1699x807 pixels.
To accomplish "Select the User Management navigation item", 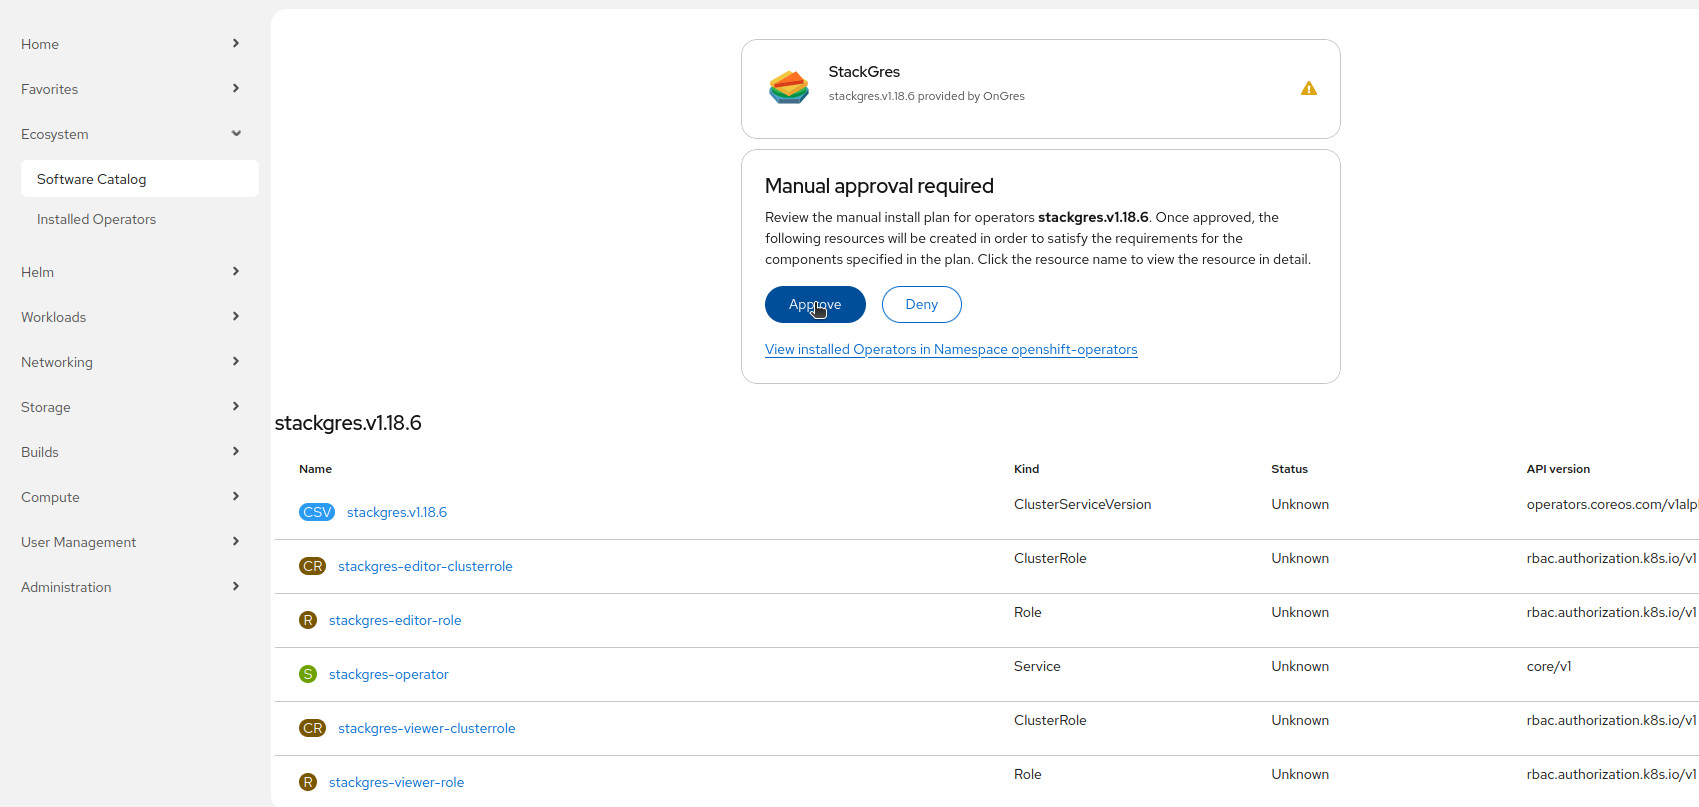I will click(x=78, y=542).
